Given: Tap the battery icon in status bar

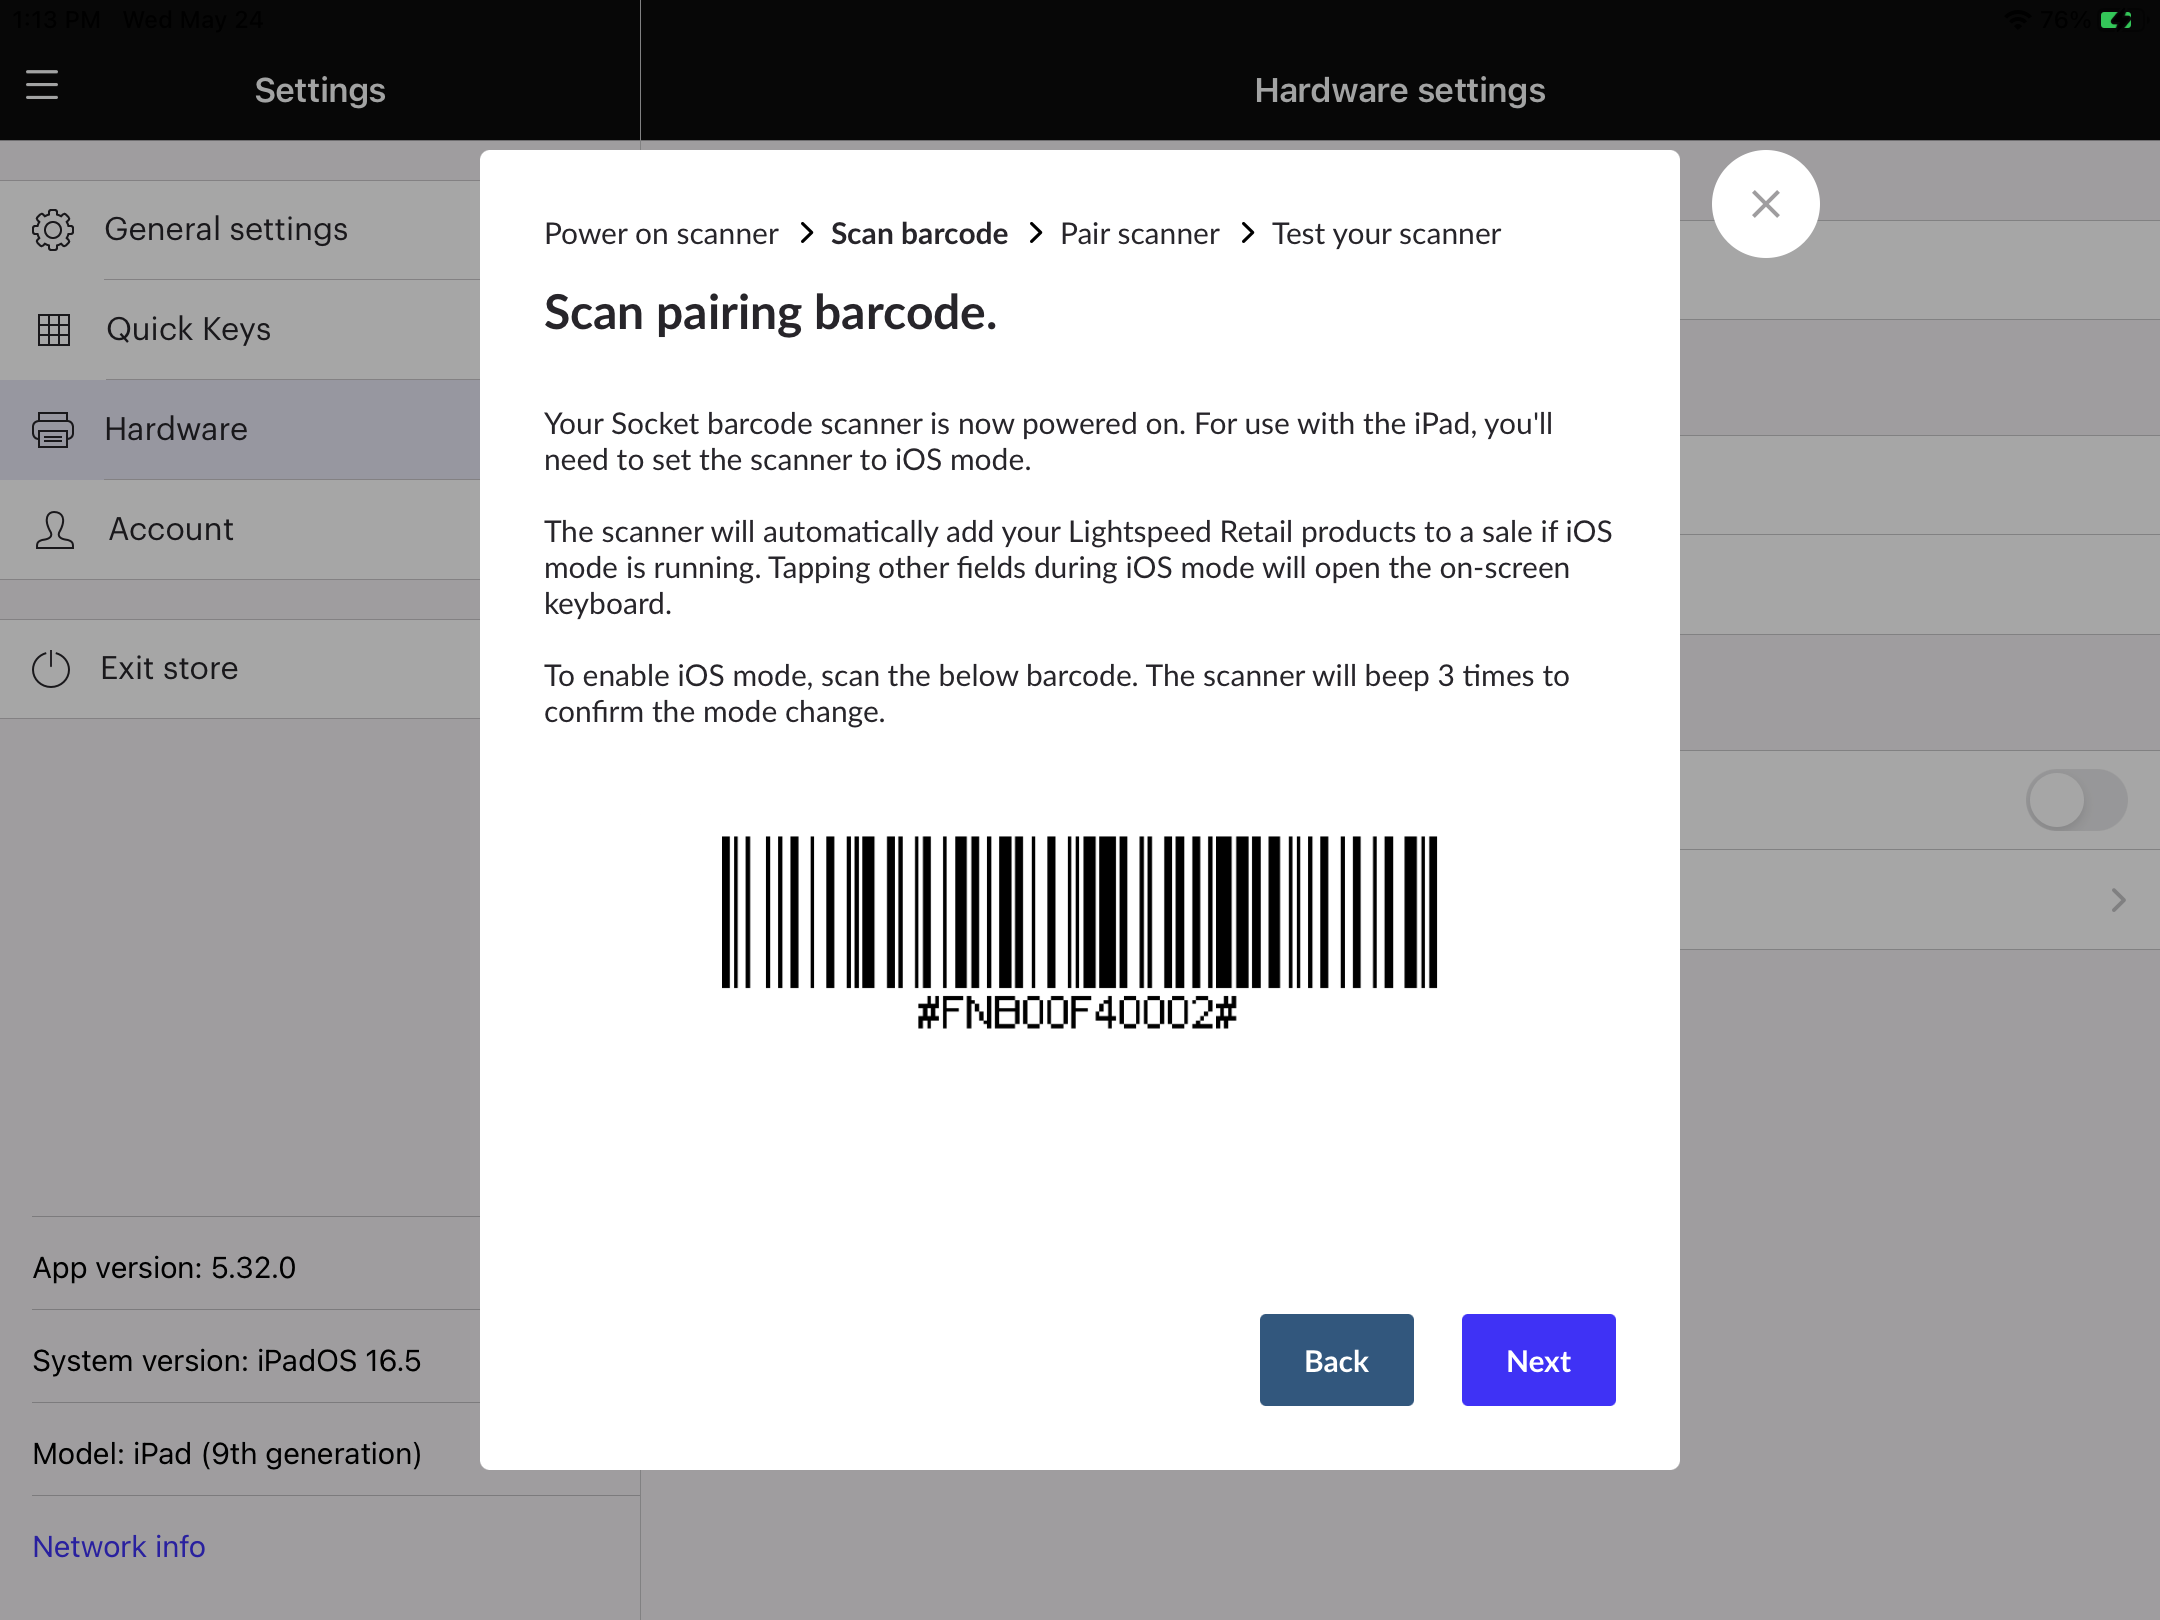Looking at the screenshot, I should 2114,20.
